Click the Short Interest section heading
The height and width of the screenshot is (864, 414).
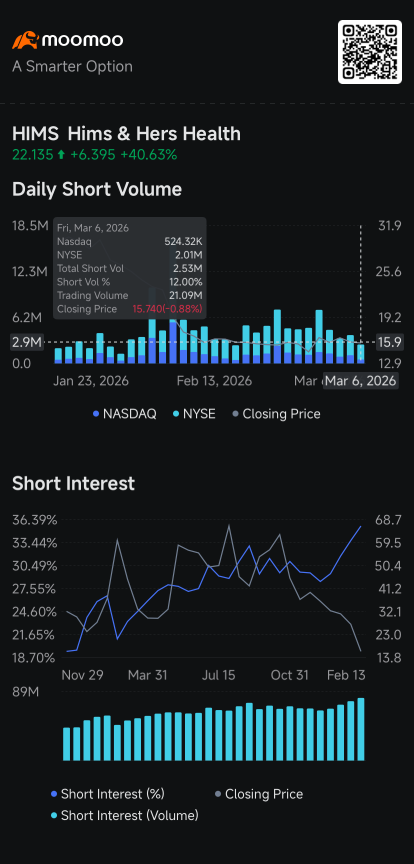click(x=73, y=483)
